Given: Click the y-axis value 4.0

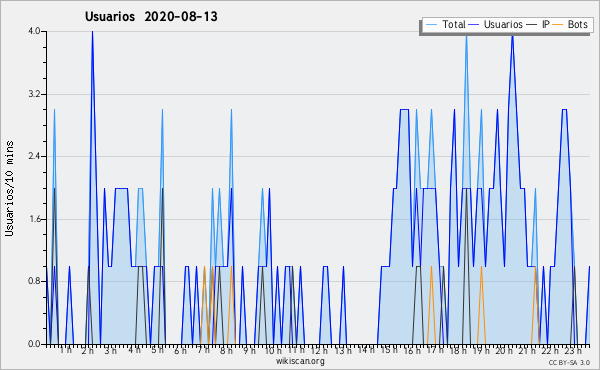Looking at the screenshot, I should tap(34, 31).
